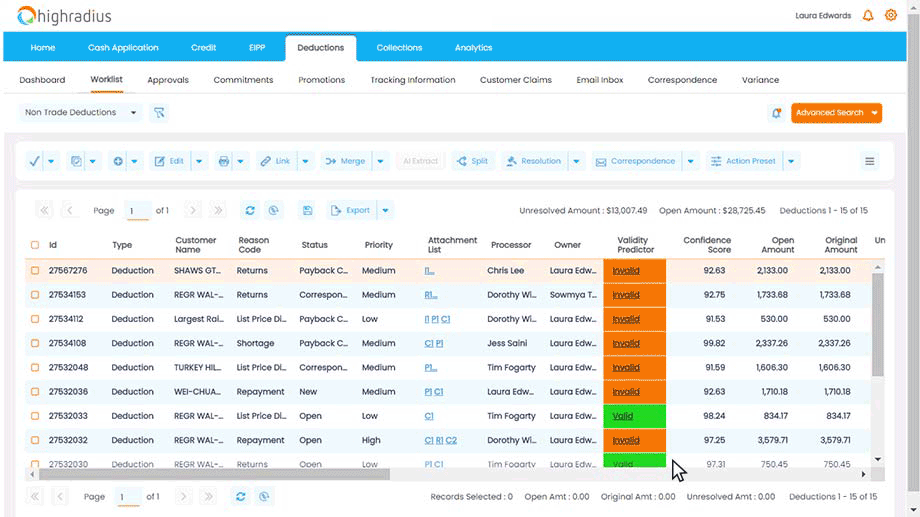
Task: Open the Invalid link for deduction 27534153
Action: [626, 295]
